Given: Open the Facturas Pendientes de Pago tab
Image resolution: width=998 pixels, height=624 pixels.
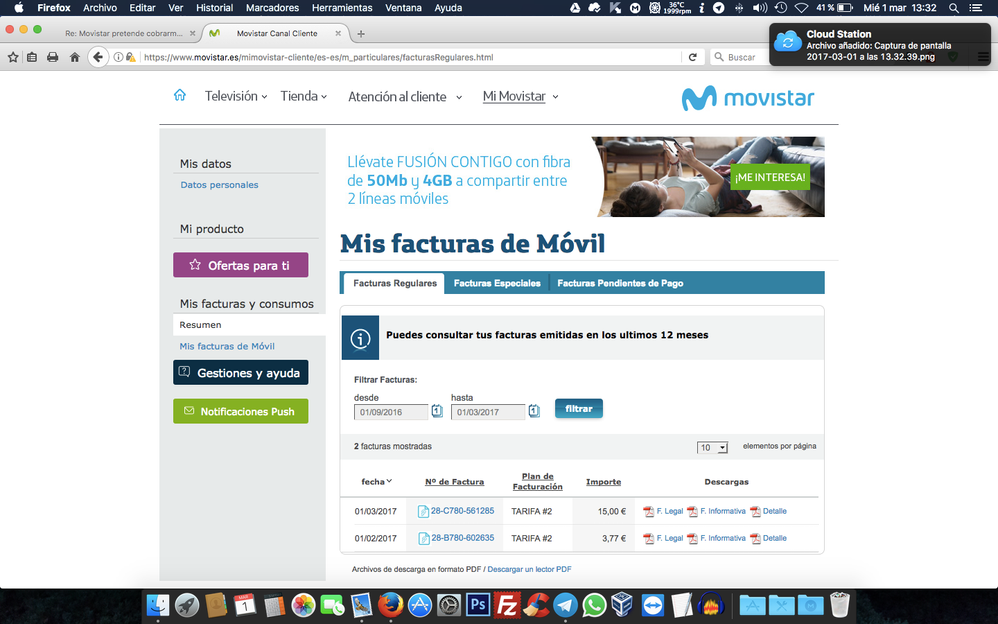Looking at the screenshot, I should click(620, 283).
